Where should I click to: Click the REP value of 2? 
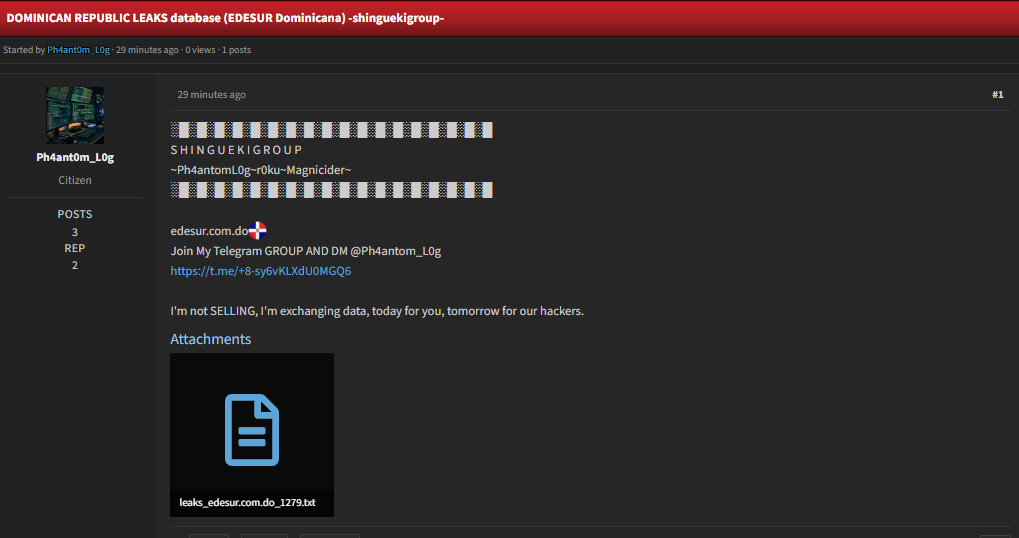click(75, 265)
